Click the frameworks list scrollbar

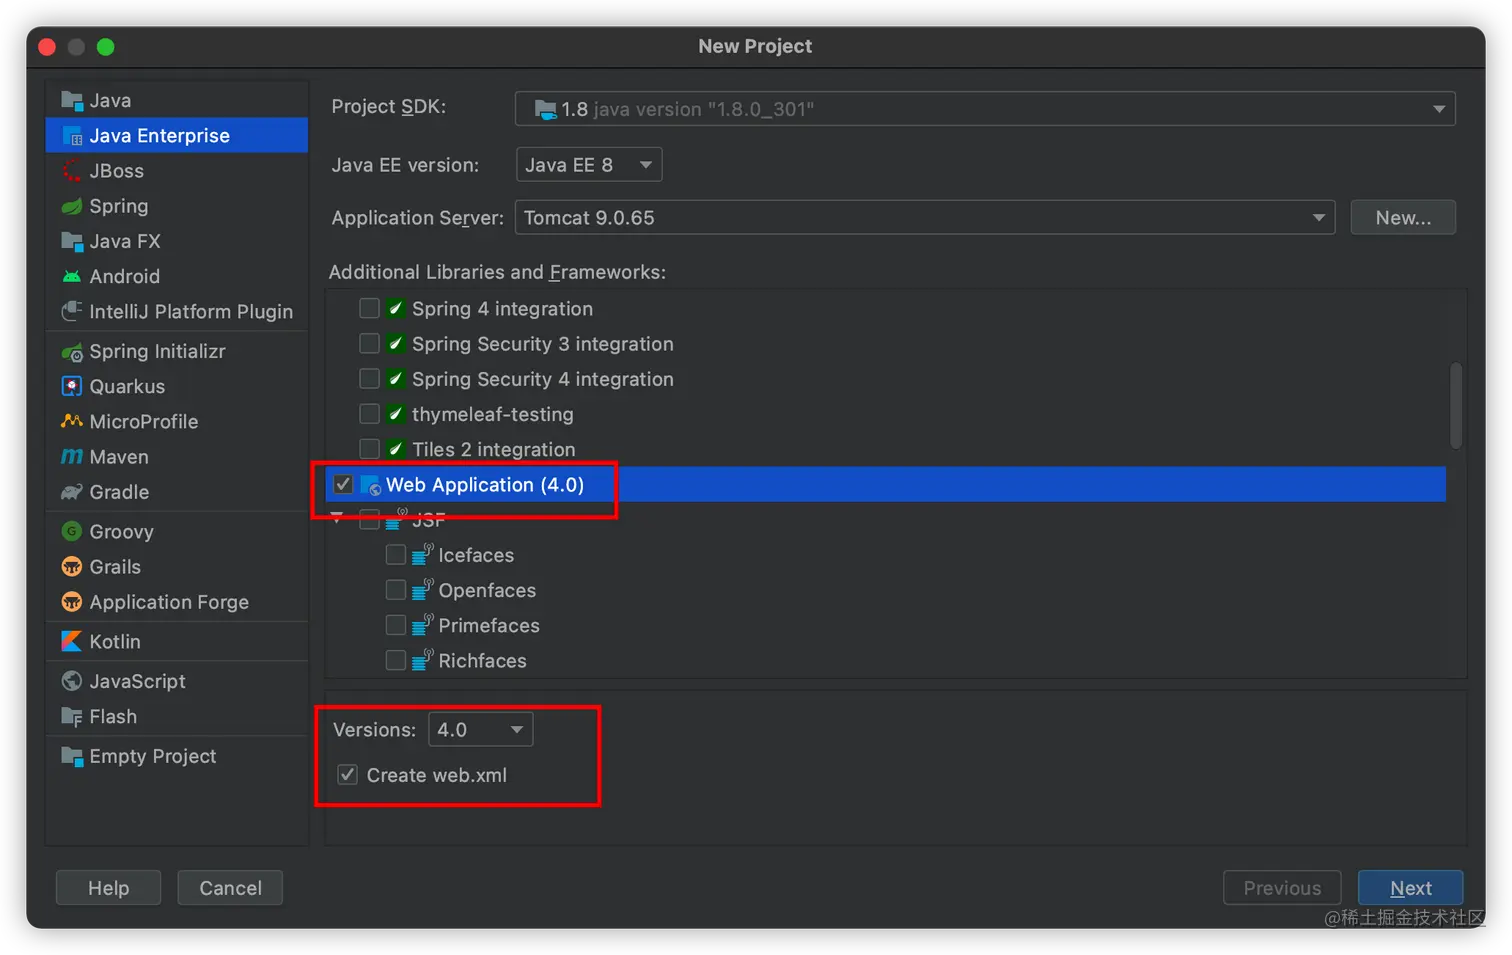point(1456,405)
